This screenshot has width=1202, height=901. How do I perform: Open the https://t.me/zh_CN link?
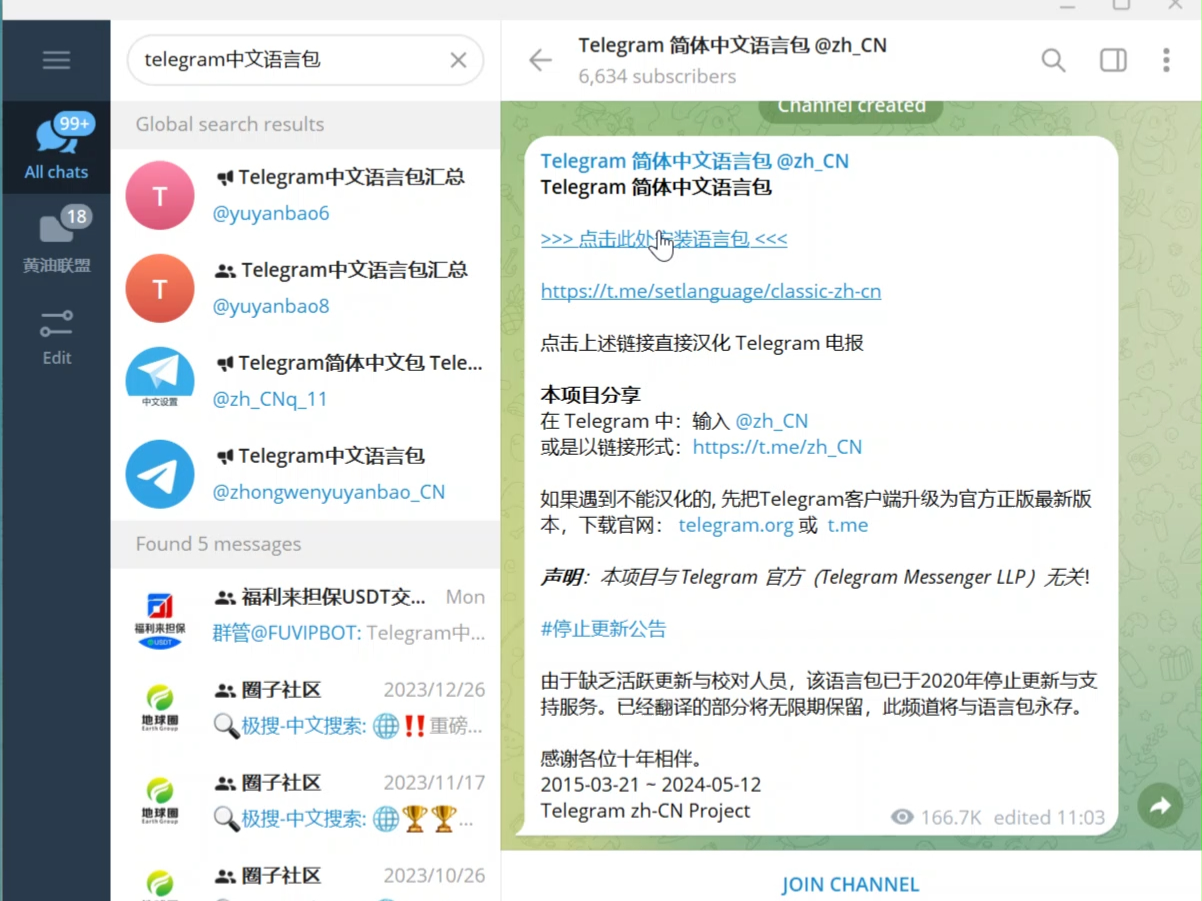[777, 447]
